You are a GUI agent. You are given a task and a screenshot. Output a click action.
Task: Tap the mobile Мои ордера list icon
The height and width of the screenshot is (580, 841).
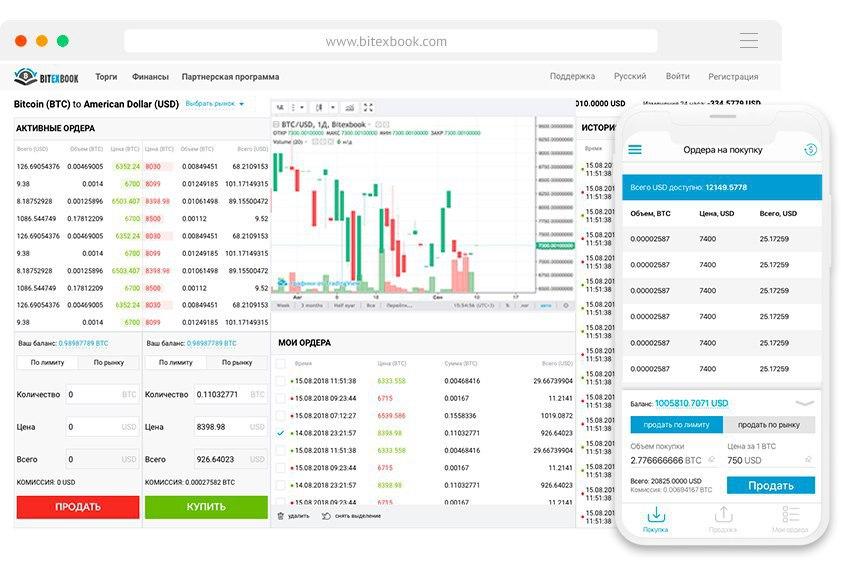[791, 514]
